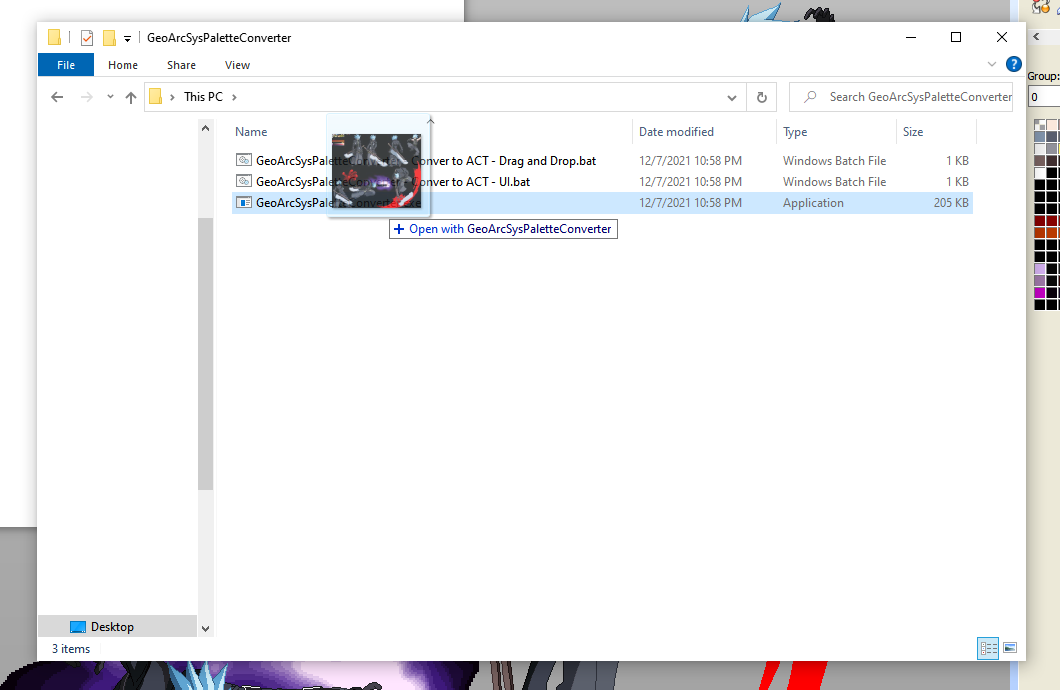The height and width of the screenshot is (690, 1060).
Task: Click the Group number field in the background window
Action: coord(1043,97)
